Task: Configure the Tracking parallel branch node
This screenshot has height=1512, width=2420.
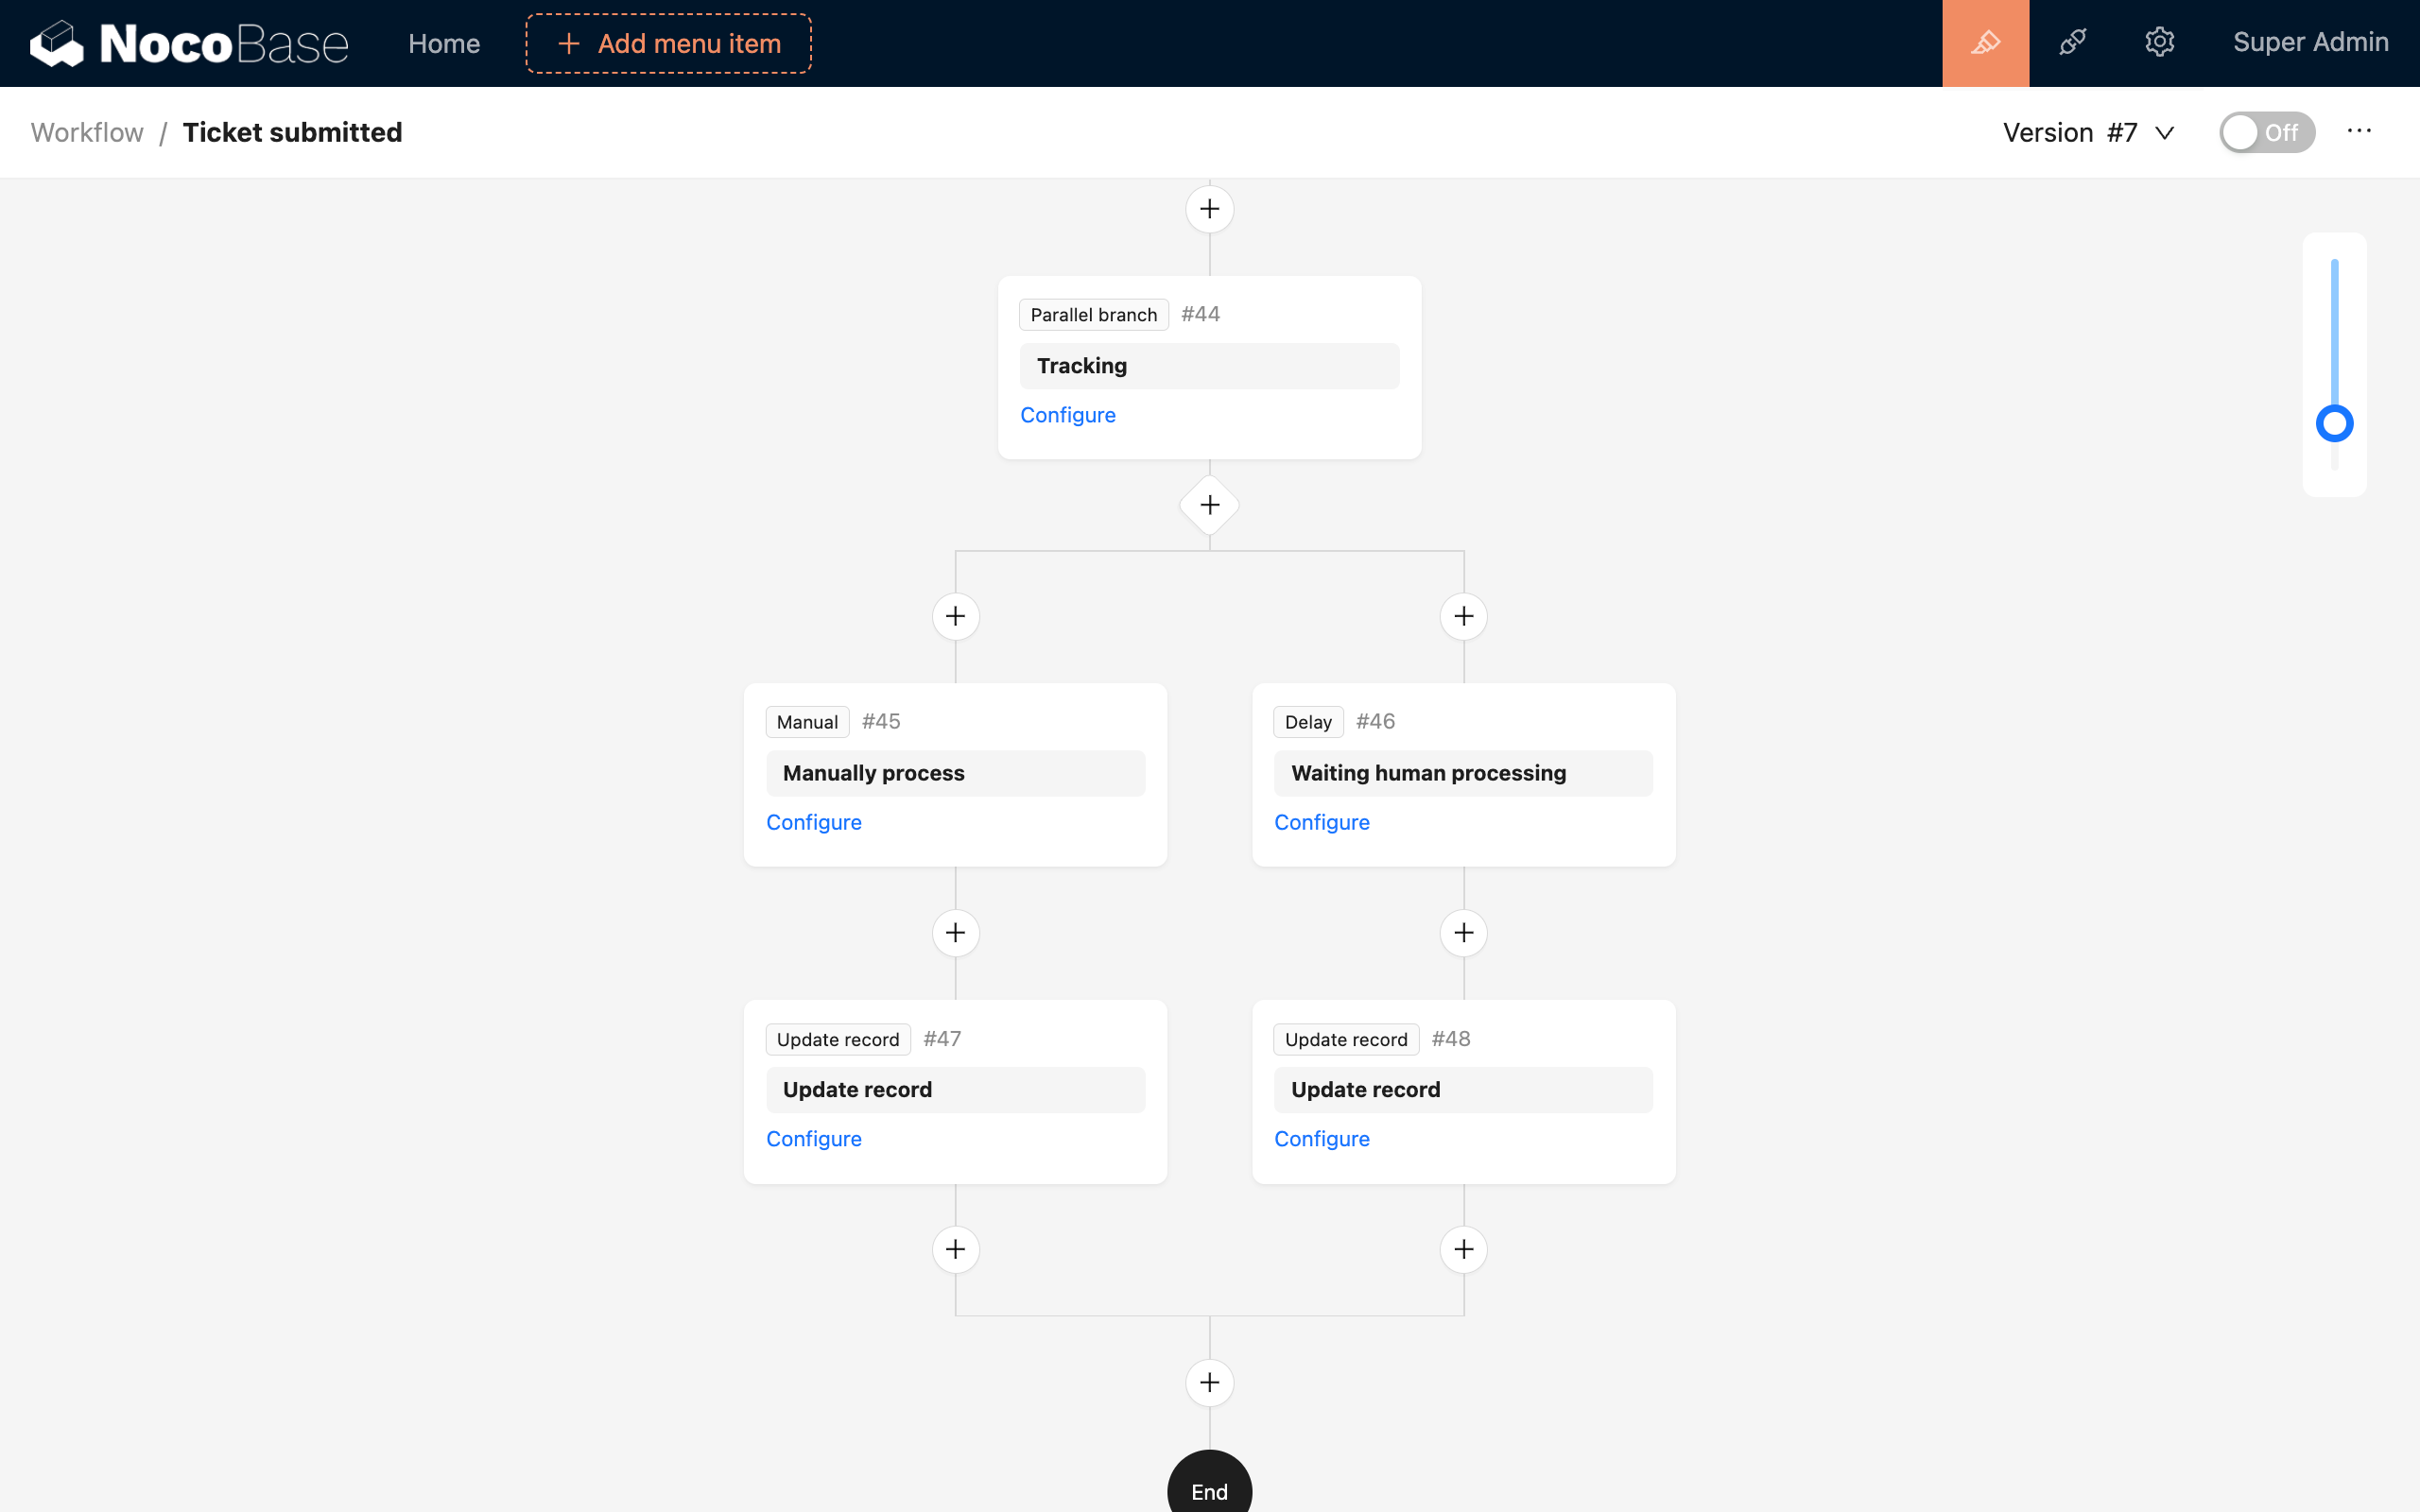Action: tap(1068, 414)
